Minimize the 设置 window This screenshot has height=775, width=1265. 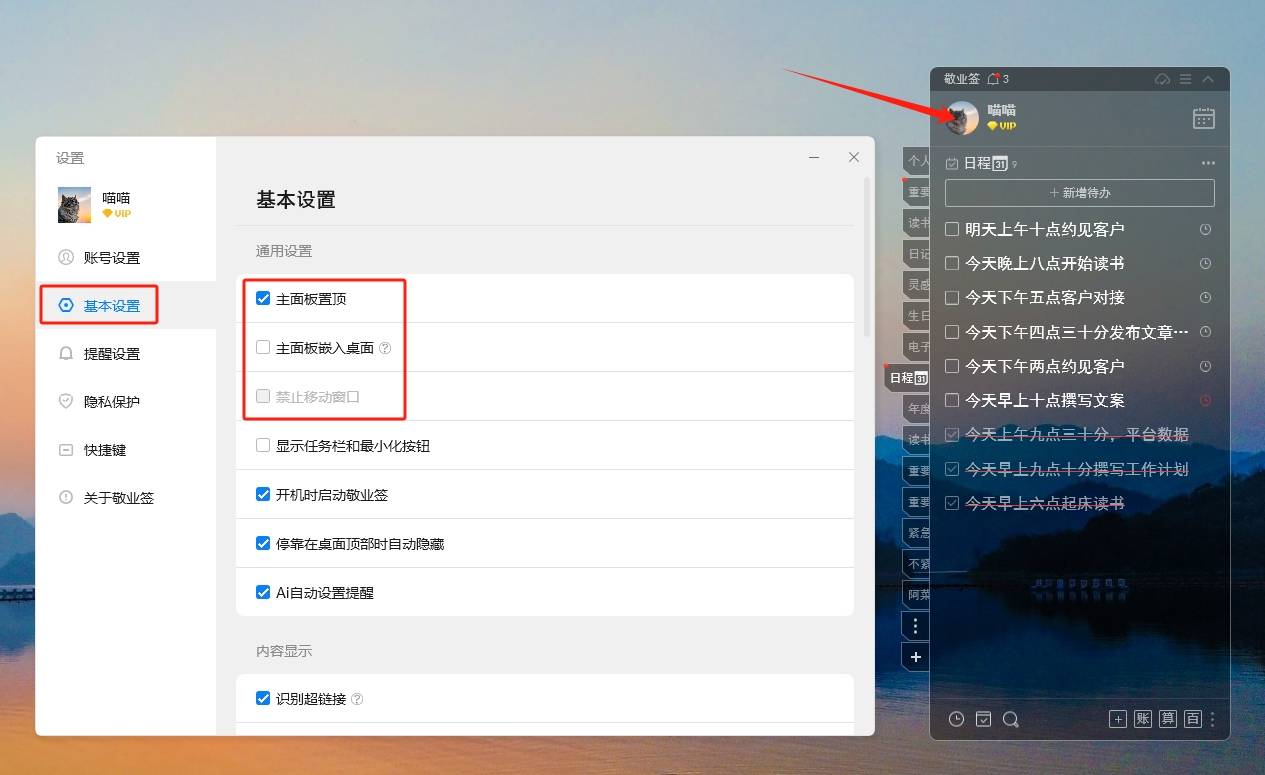point(815,157)
